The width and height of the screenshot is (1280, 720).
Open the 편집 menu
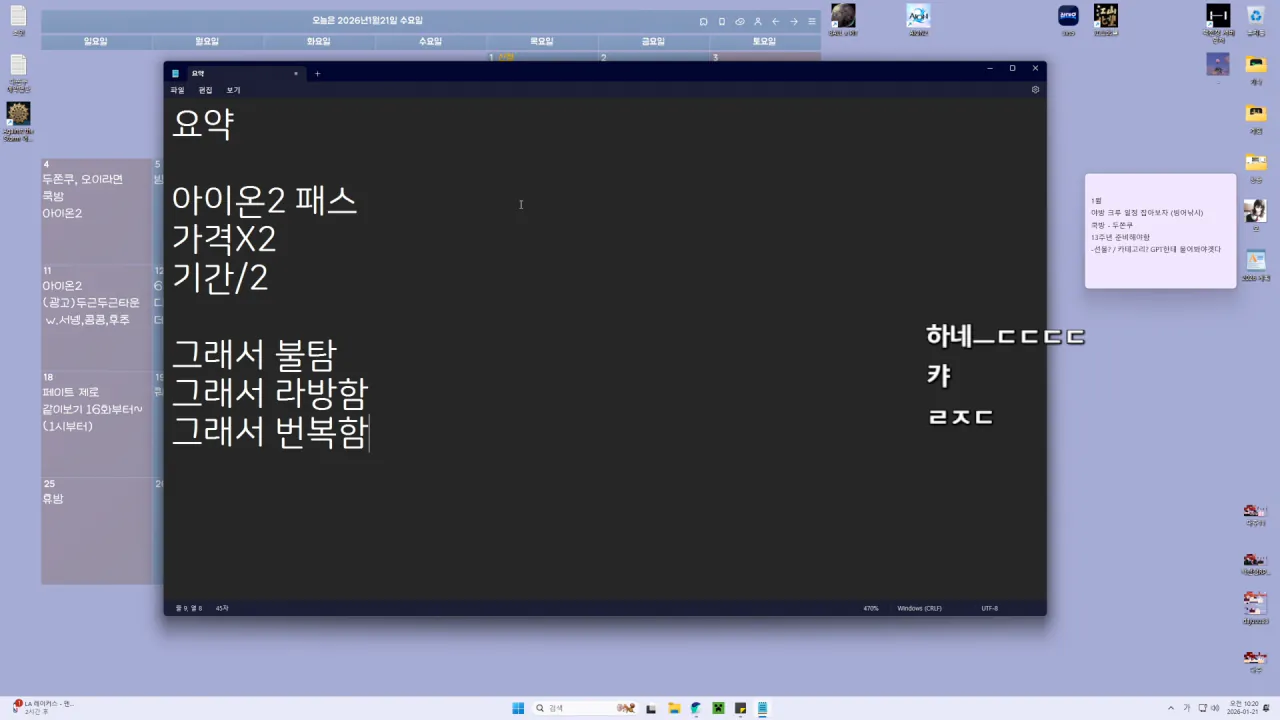(205, 90)
